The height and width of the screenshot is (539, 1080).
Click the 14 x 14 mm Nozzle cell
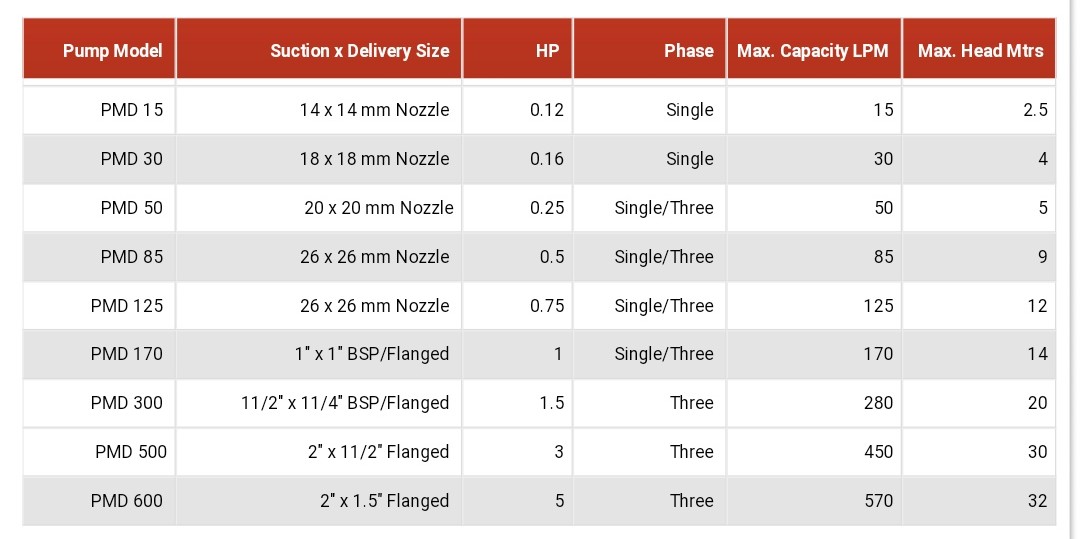374,110
